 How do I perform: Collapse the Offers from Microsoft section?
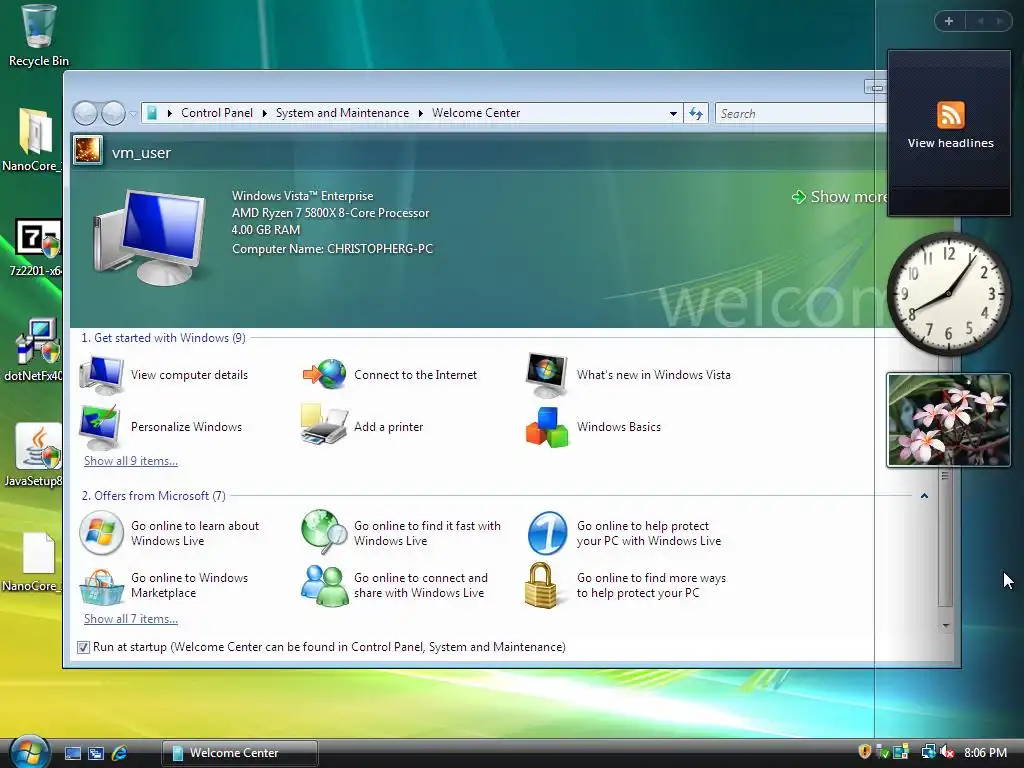tap(924, 496)
